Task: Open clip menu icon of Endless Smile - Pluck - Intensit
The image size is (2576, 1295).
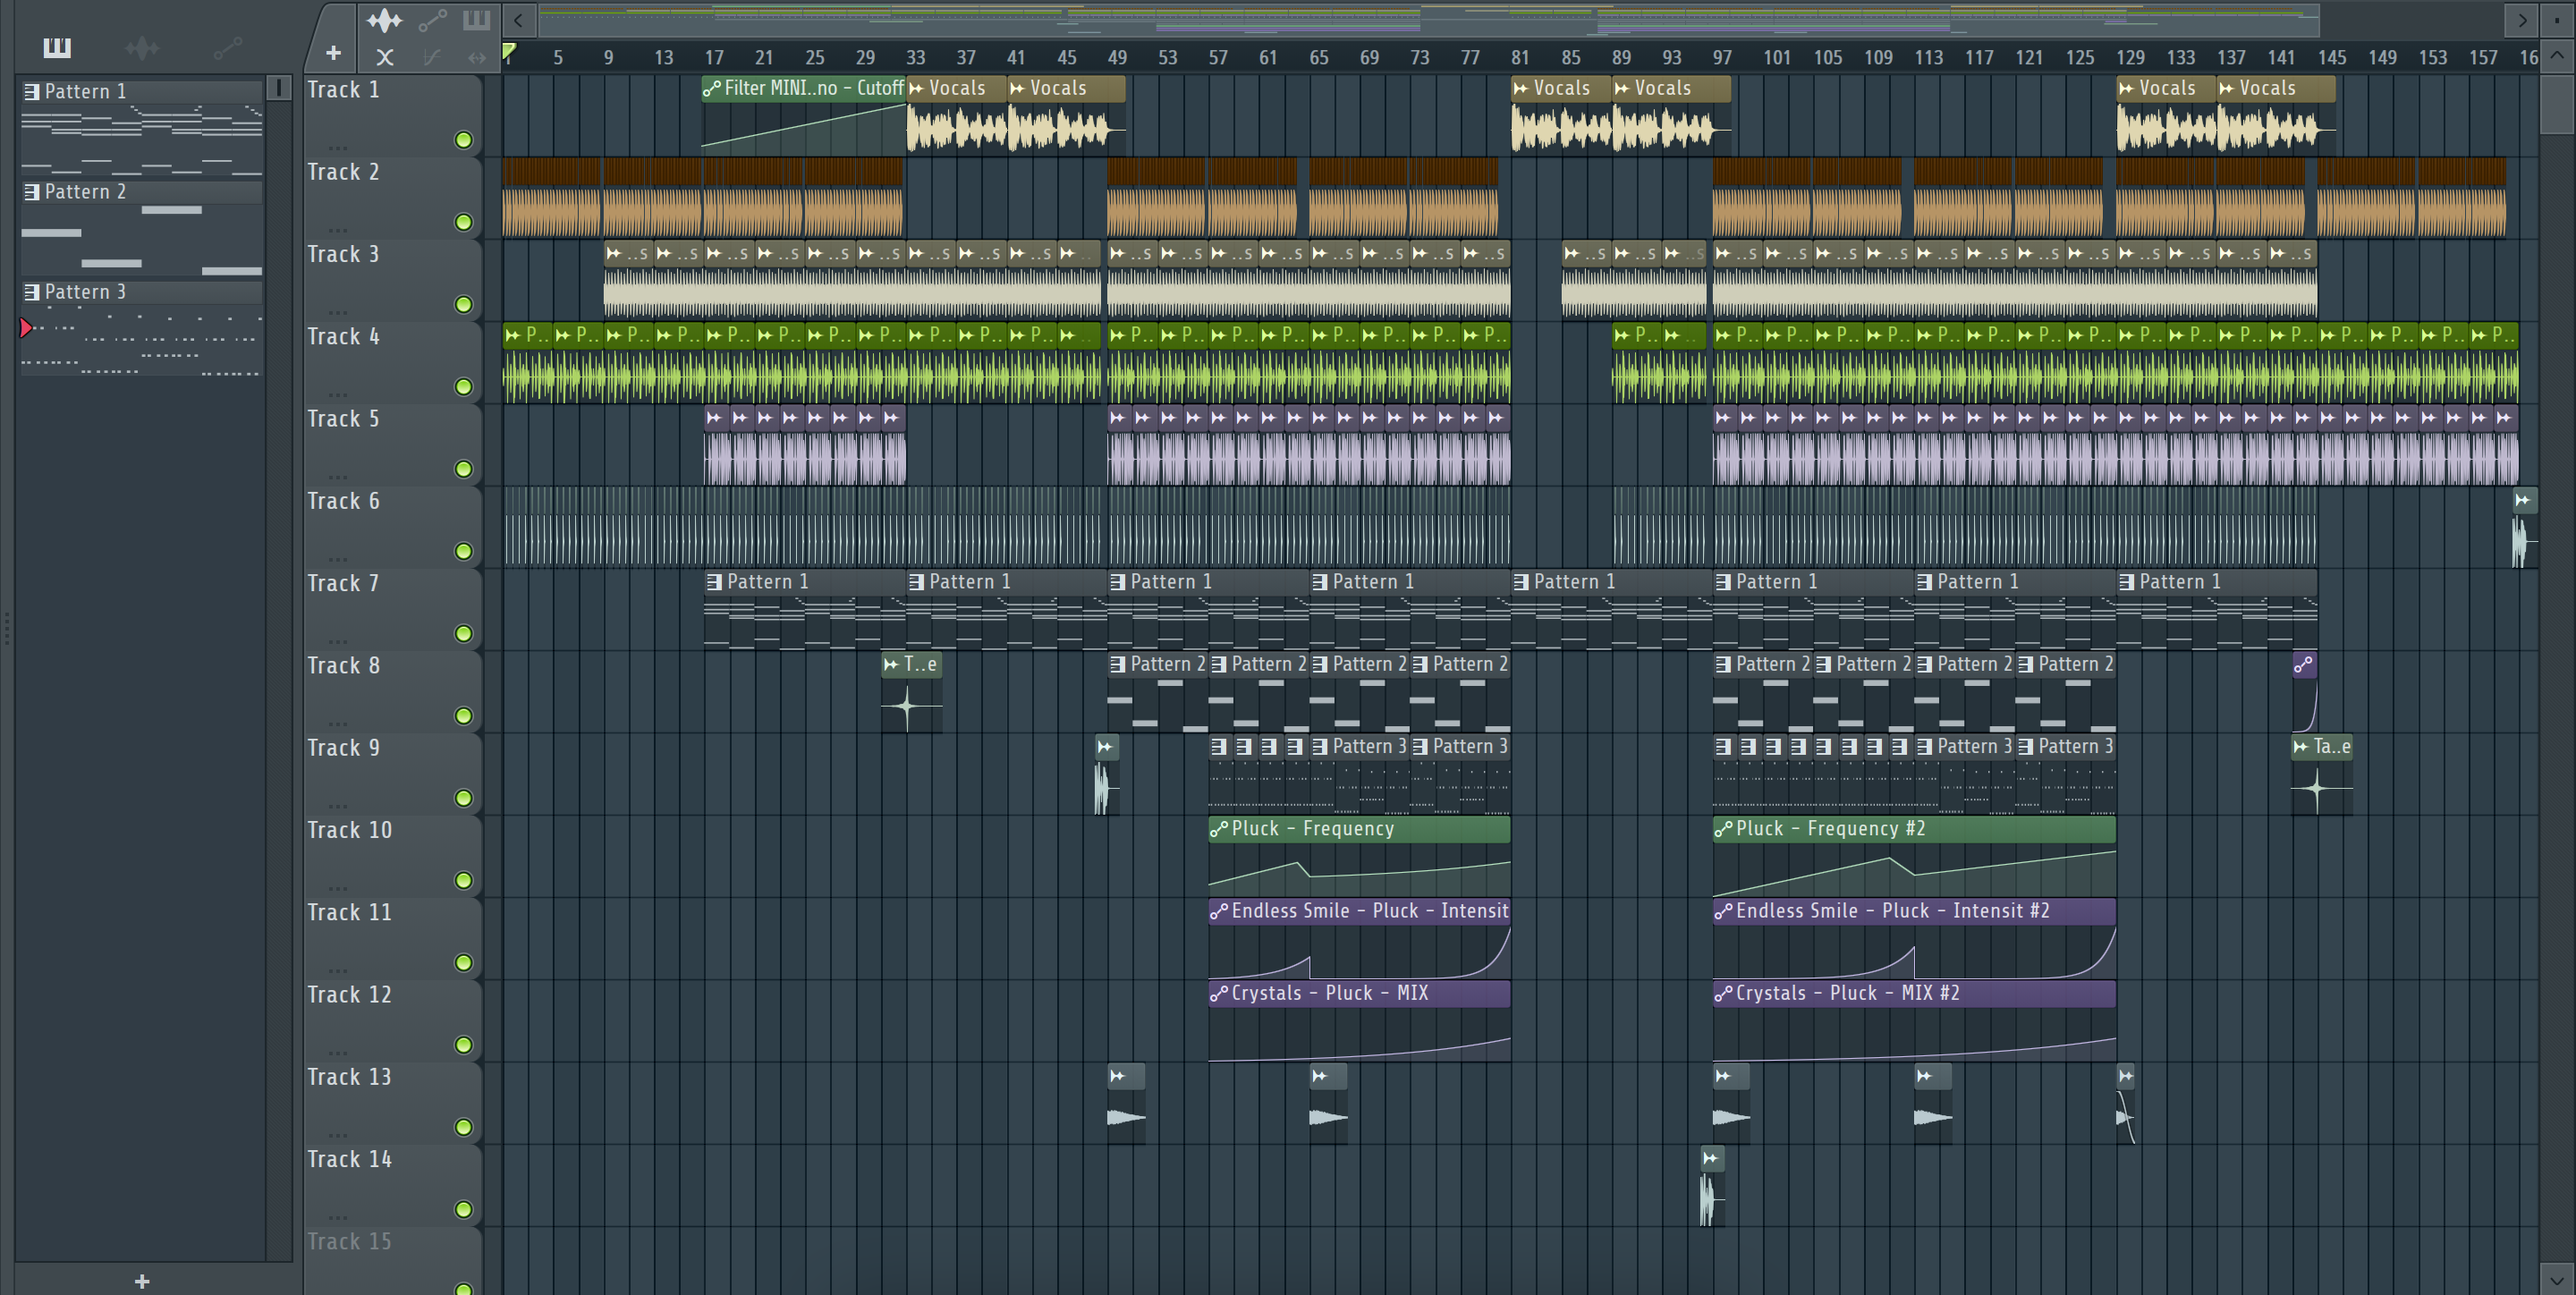Action: pyautogui.click(x=1218, y=911)
